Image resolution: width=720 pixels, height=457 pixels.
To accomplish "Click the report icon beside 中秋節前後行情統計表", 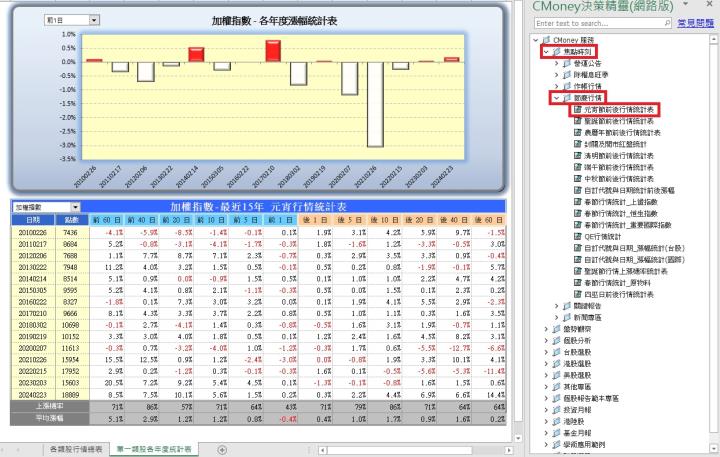I will tap(578, 179).
